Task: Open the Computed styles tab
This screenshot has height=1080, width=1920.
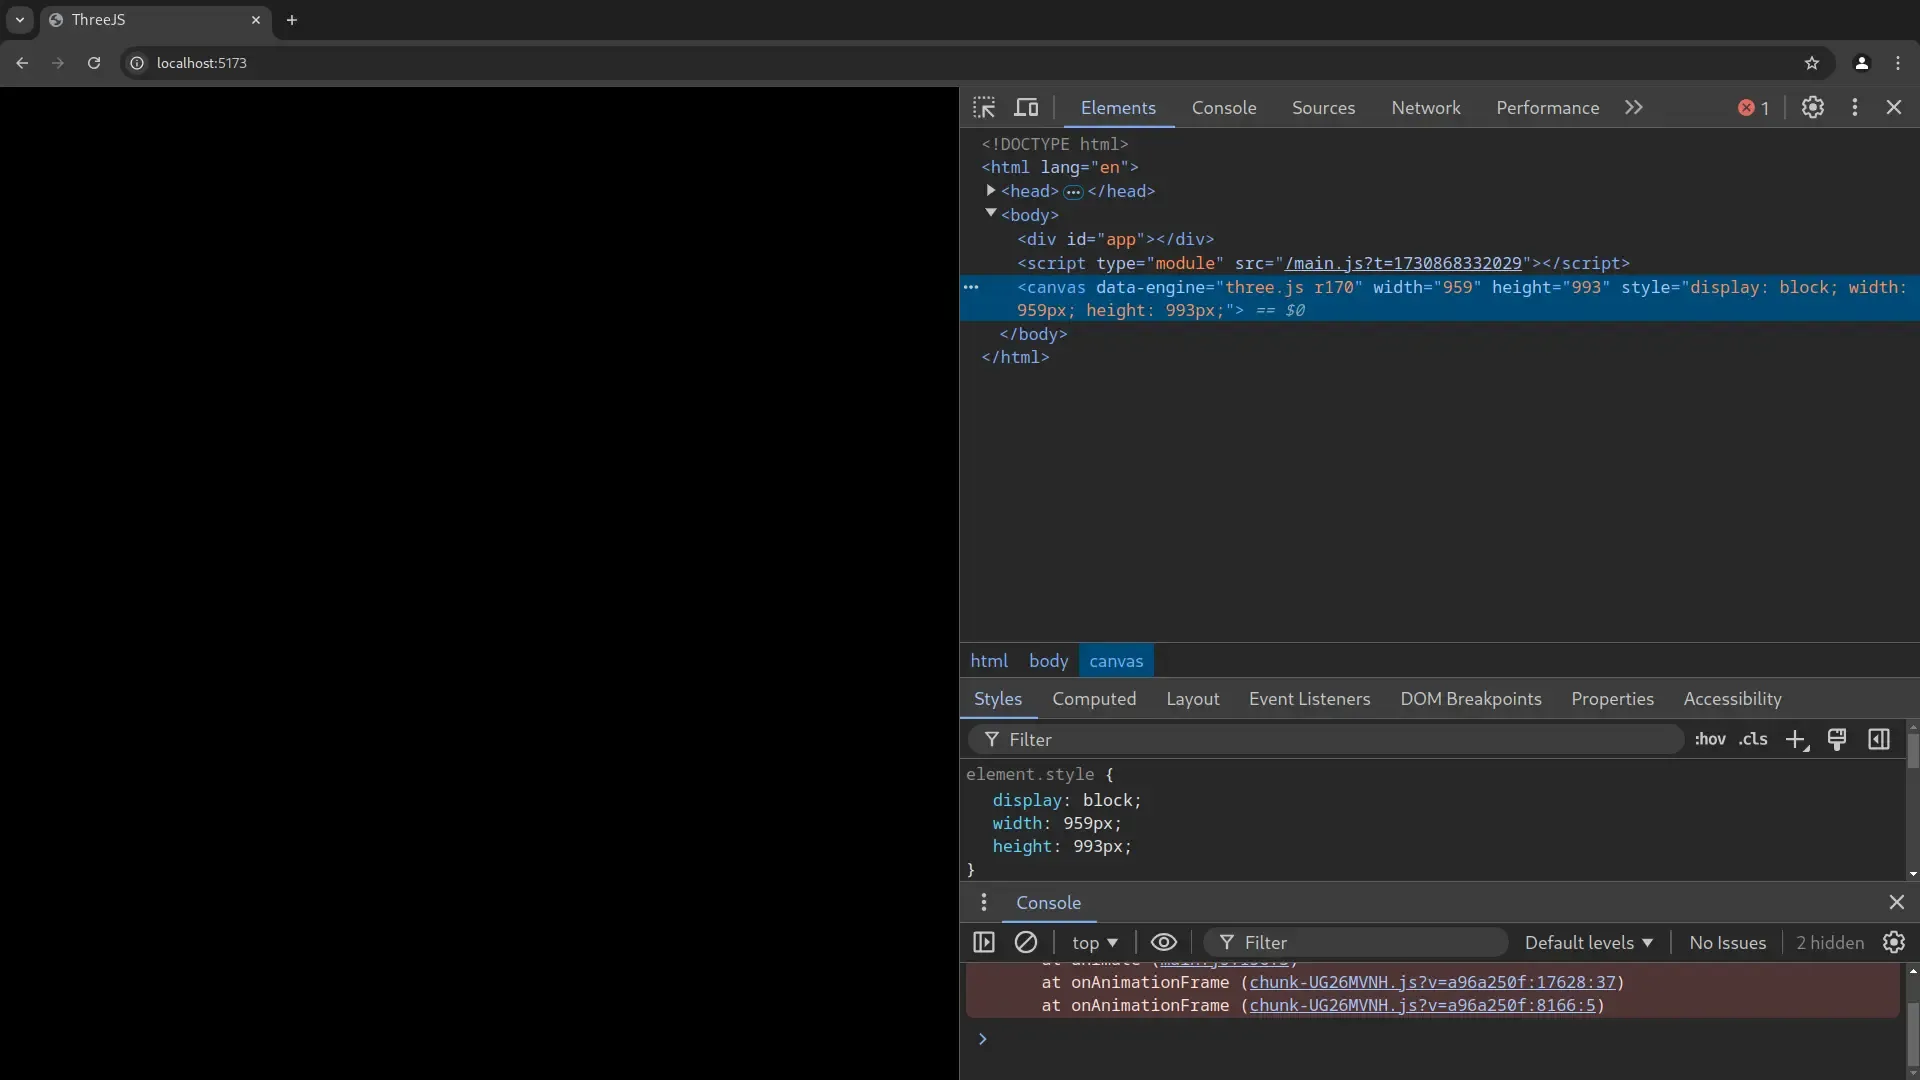Action: coord(1094,699)
